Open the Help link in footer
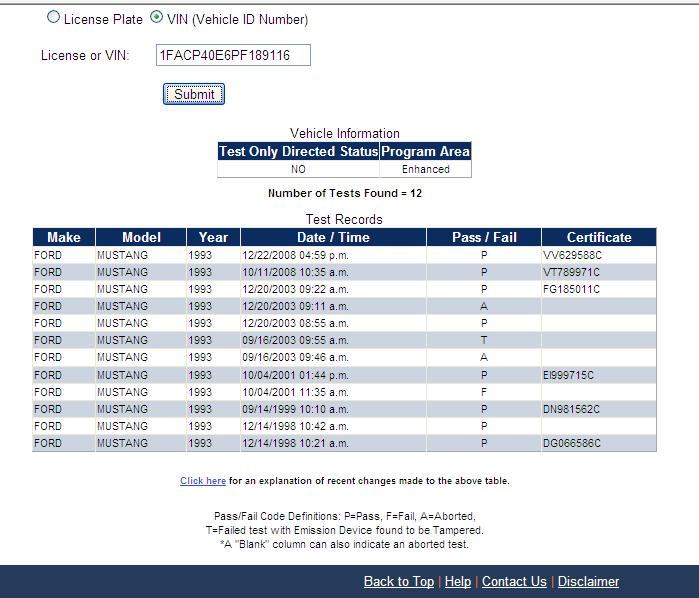 coord(458,581)
